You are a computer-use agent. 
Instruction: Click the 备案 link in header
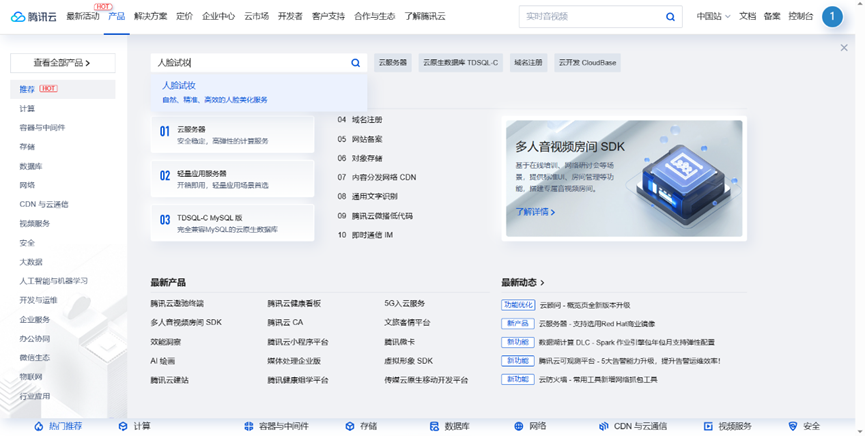coord(772,17)
